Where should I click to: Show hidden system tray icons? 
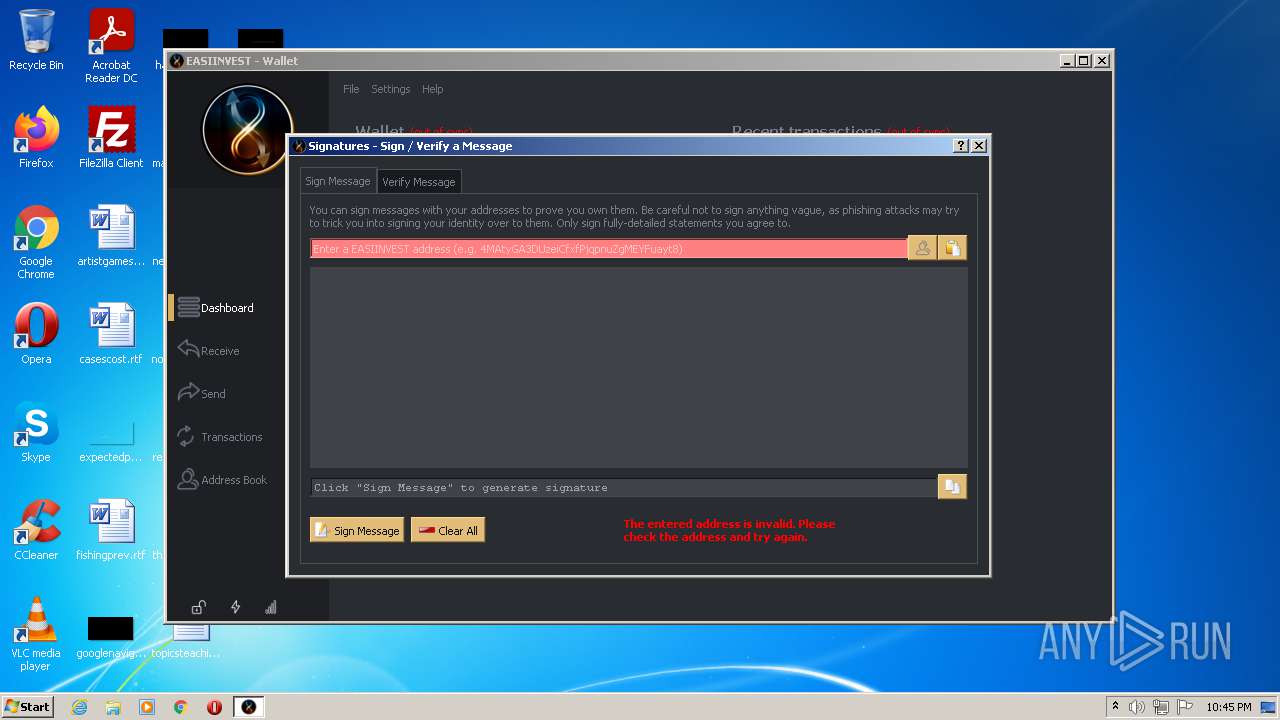coord(1115,707)
